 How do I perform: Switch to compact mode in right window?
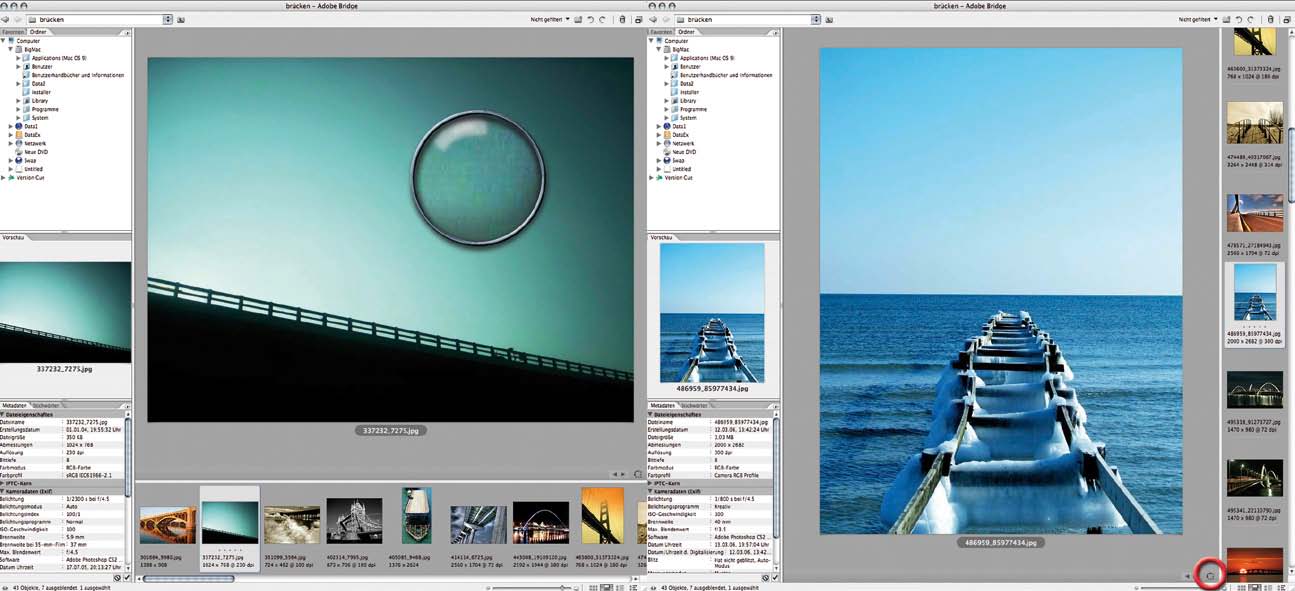click(x=1285, y=19)
